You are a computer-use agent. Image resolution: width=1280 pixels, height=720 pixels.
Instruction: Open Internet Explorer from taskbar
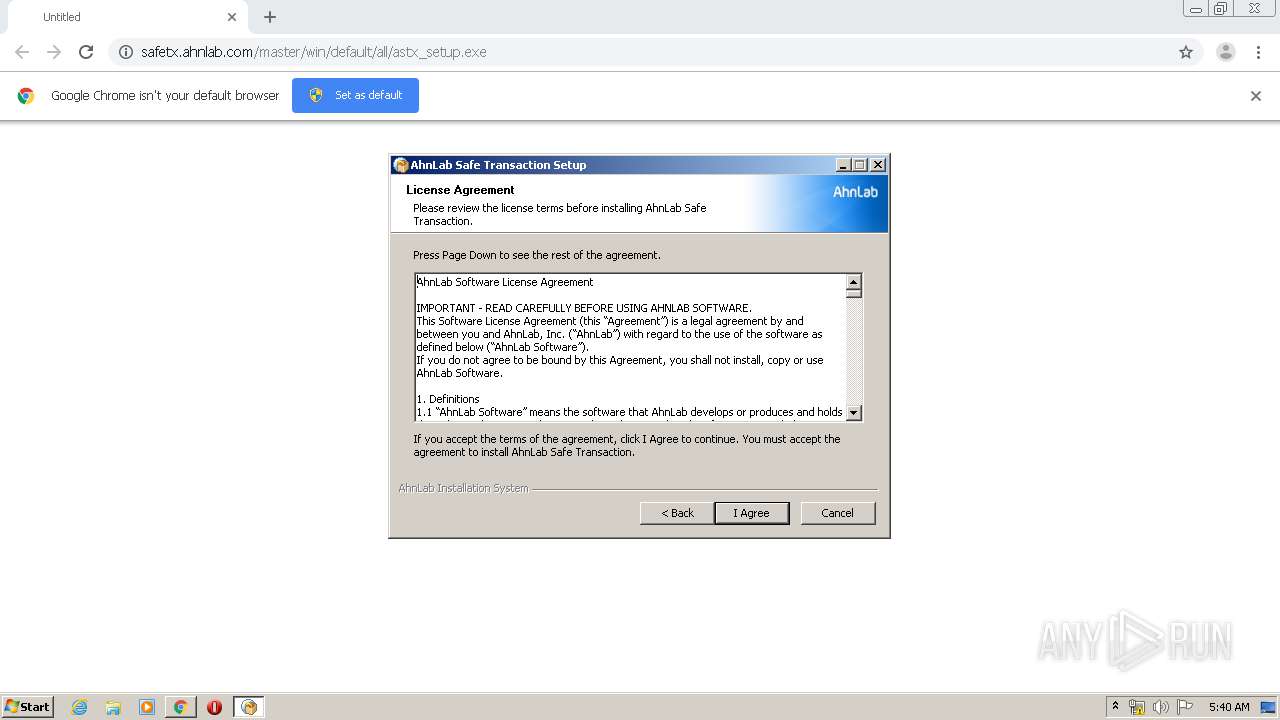click(x=80, y=707)
